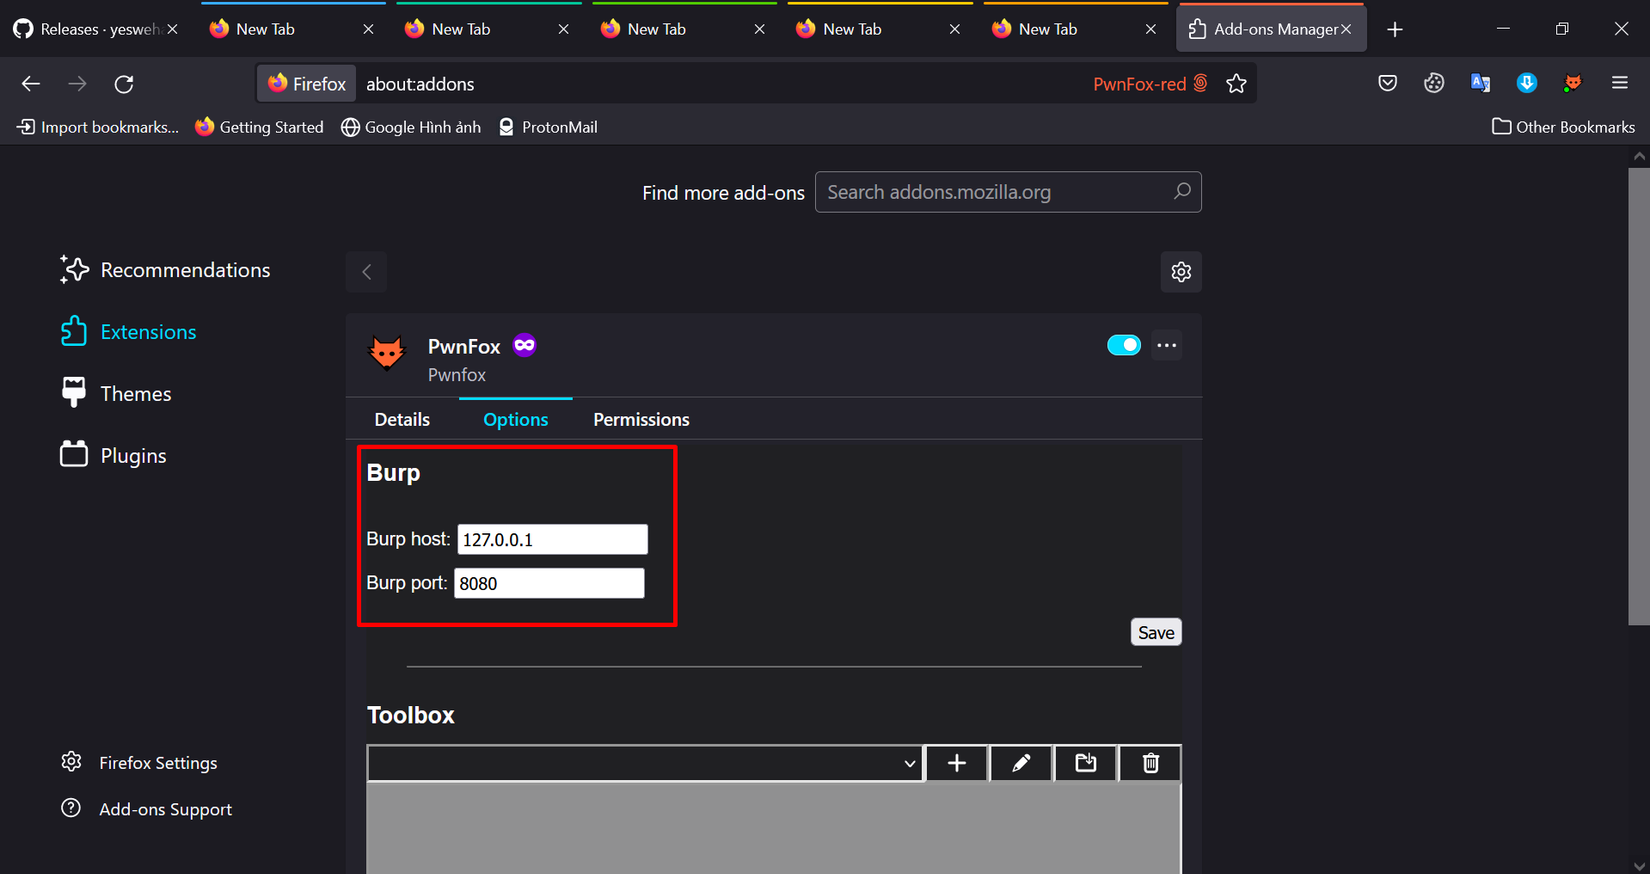Go back to the extensions list with the chevron
The image size is (1650, 874).
(367, 272)
